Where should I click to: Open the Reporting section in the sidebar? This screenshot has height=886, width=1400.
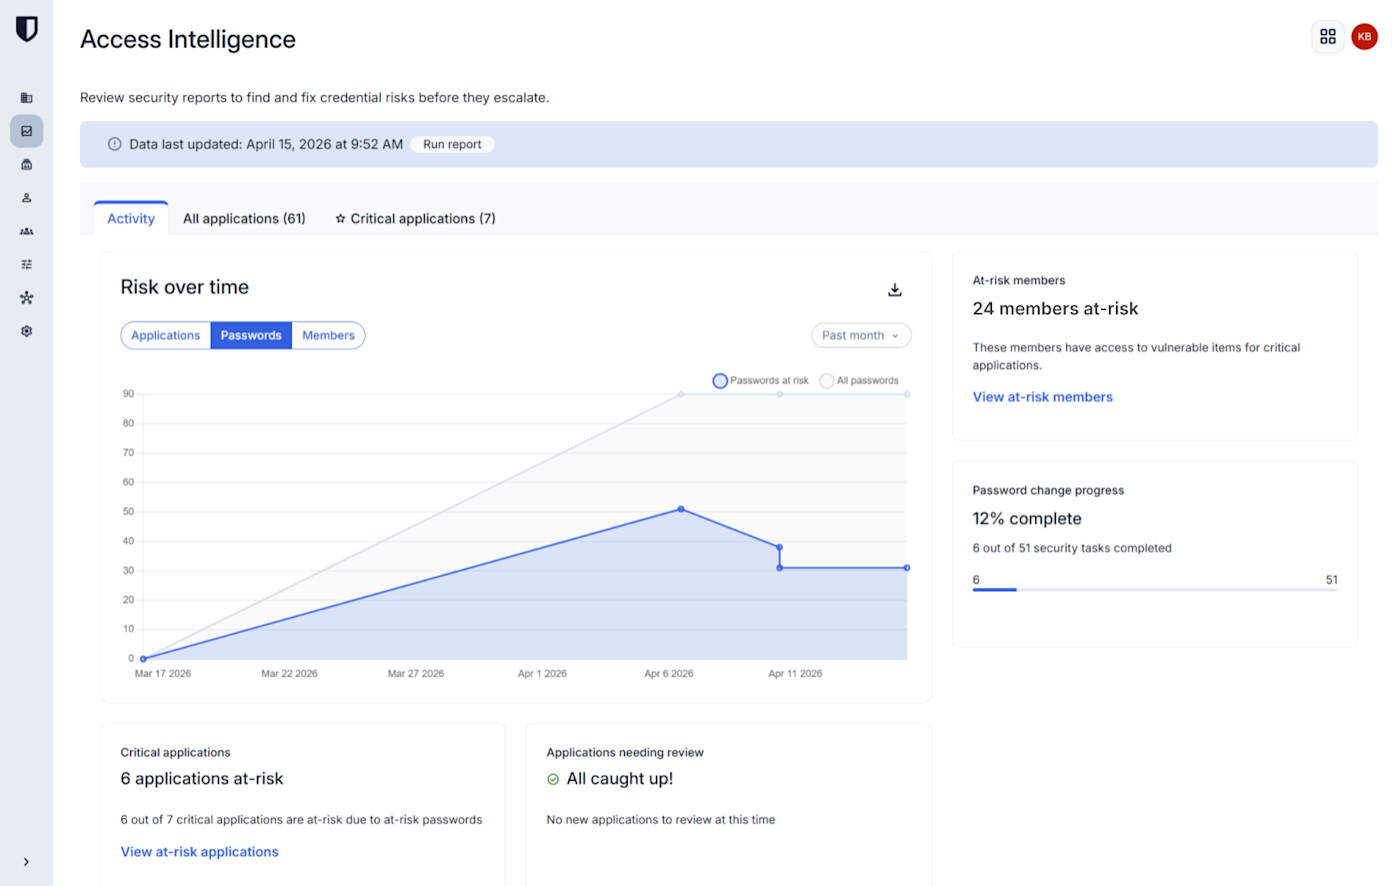[26, 130]
